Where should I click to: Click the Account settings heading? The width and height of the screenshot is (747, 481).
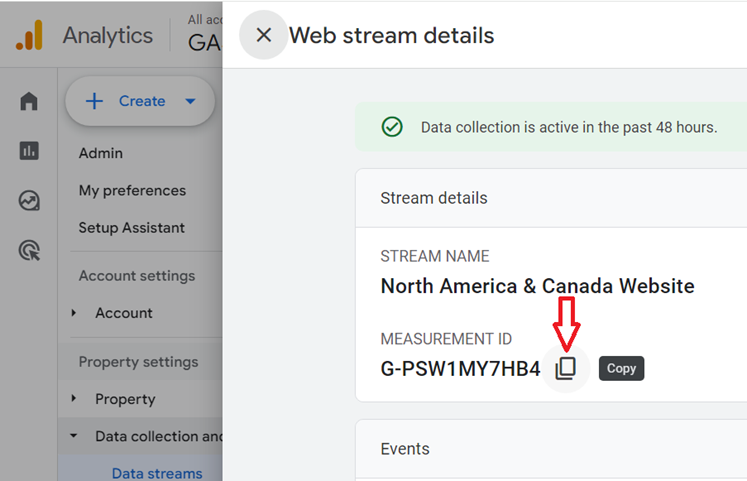click(137, 276)
